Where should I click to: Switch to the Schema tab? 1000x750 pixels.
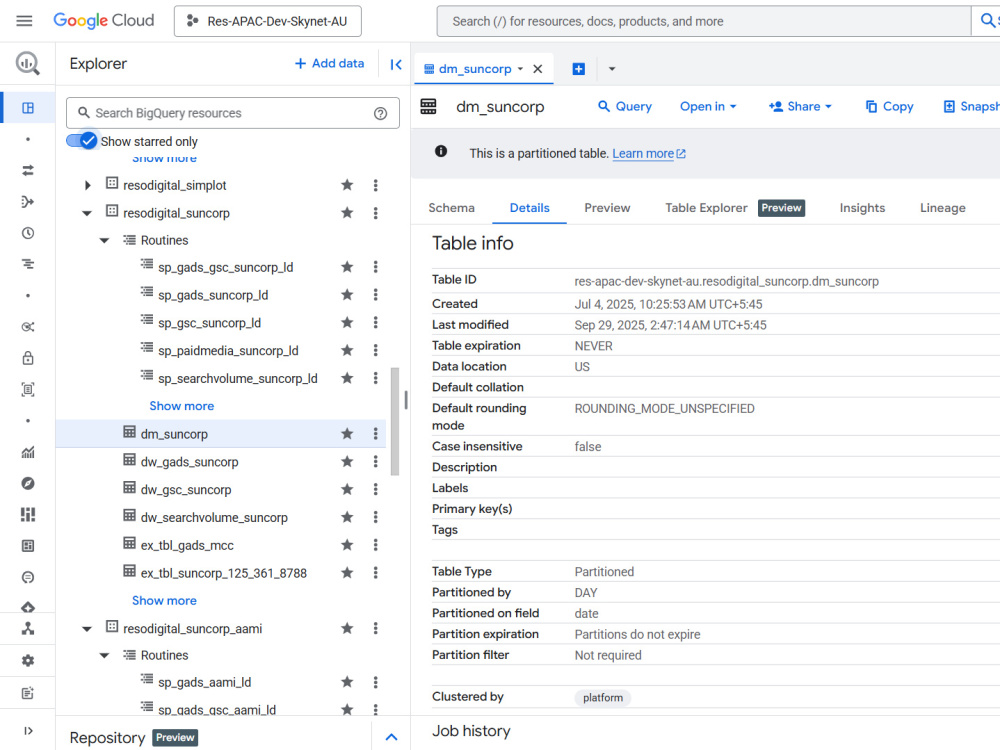coord(452,208)
